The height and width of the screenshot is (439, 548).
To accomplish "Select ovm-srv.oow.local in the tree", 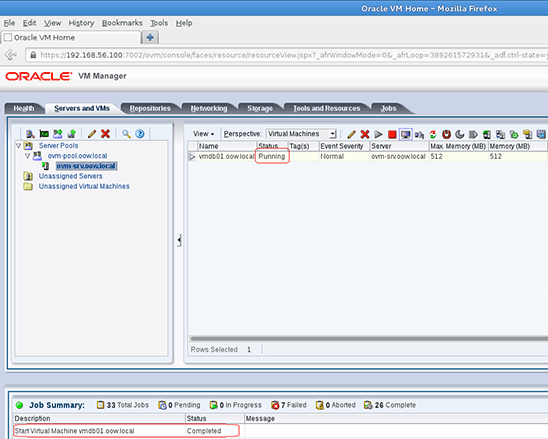I will (86, 166).
